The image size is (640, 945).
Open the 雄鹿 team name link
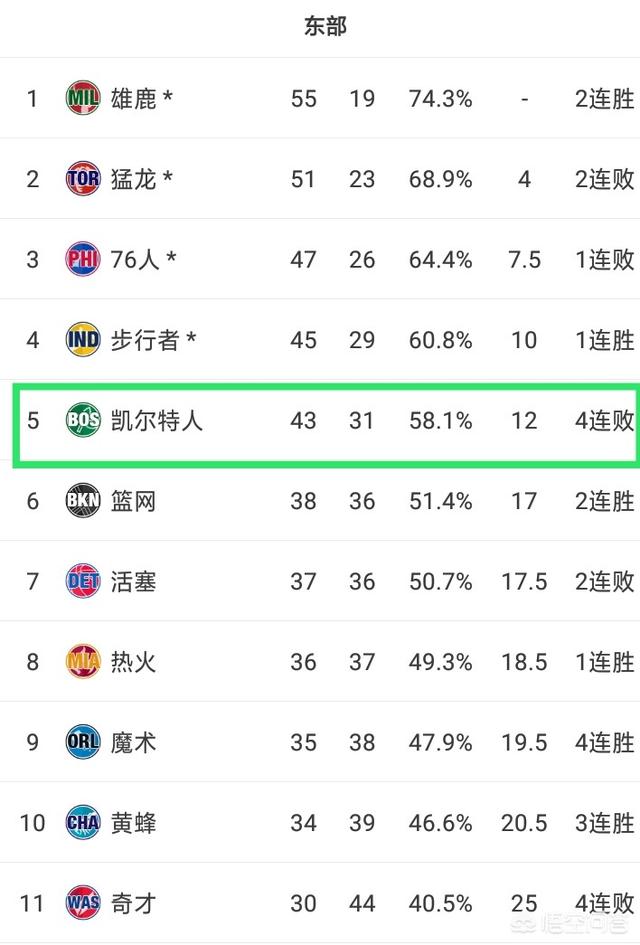tap(134, 98)
